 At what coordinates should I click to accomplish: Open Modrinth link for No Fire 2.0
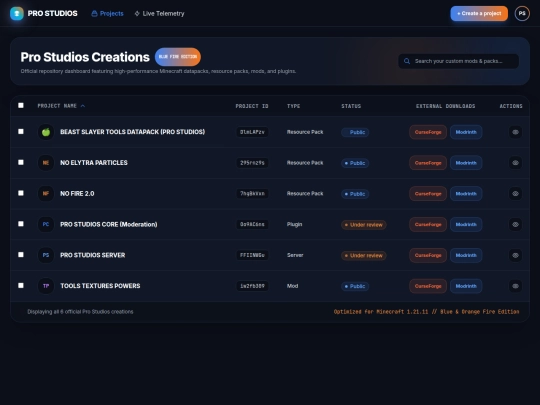(466, 194)
